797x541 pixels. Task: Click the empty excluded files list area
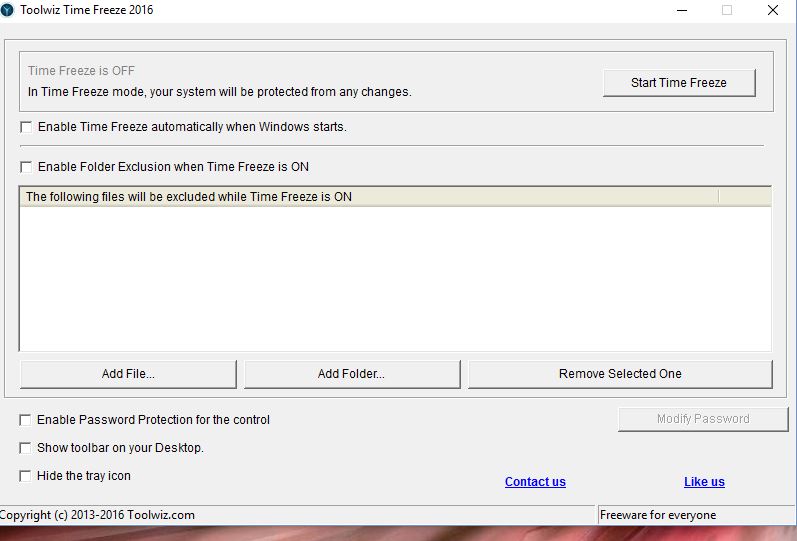(x=395, y=279)
